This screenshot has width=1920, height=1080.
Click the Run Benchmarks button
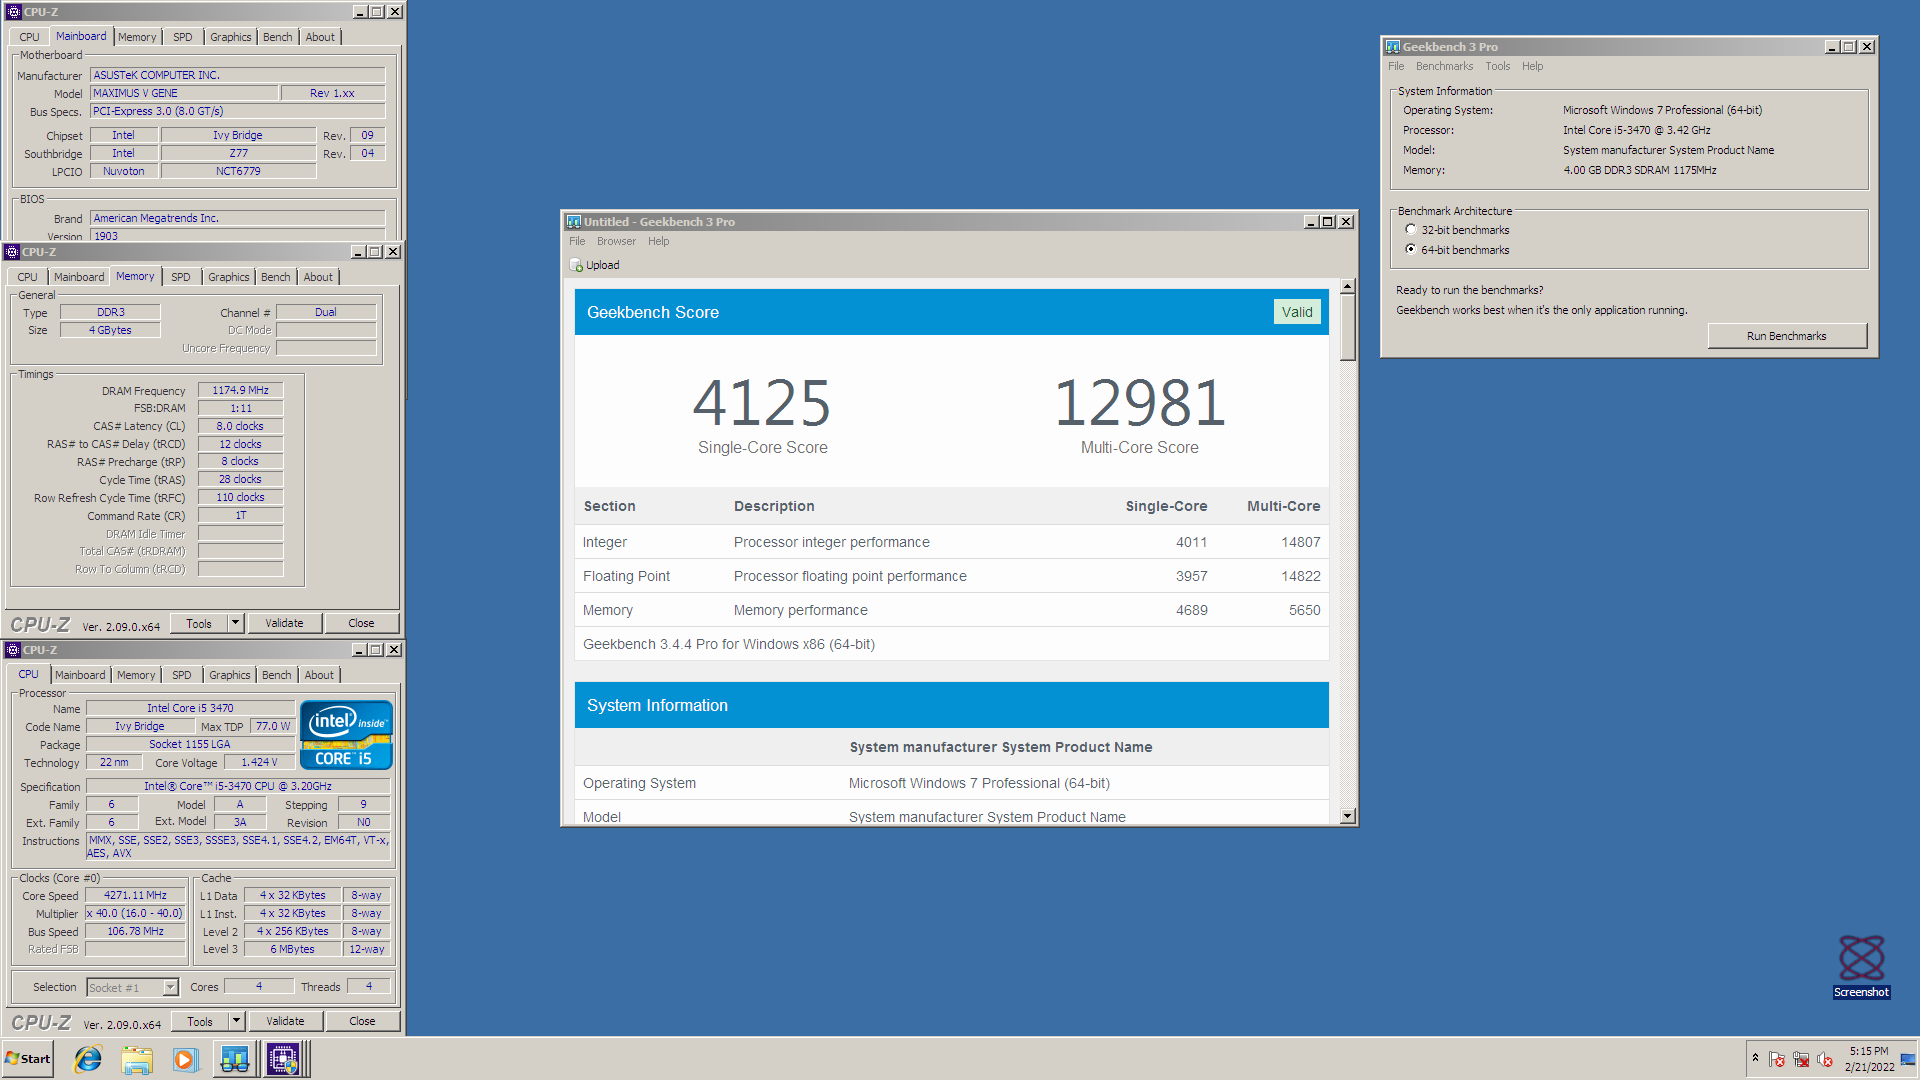click(1786, 336)
